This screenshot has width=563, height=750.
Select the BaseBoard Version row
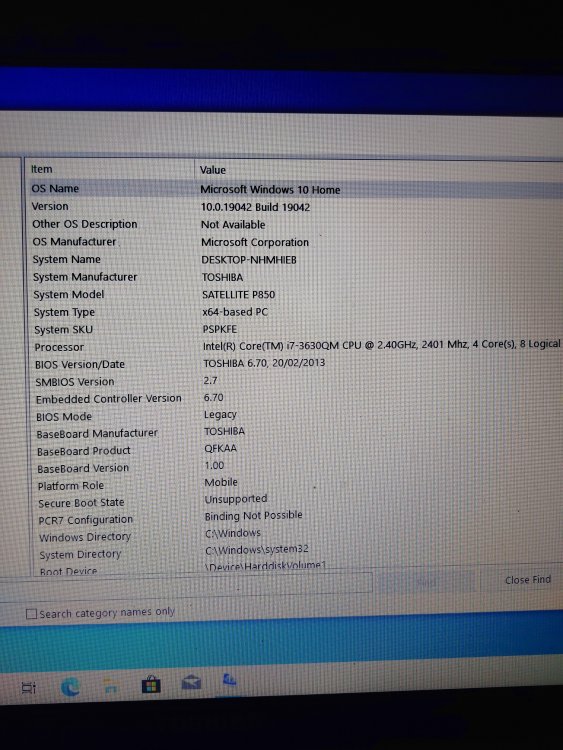pos(83,468)
